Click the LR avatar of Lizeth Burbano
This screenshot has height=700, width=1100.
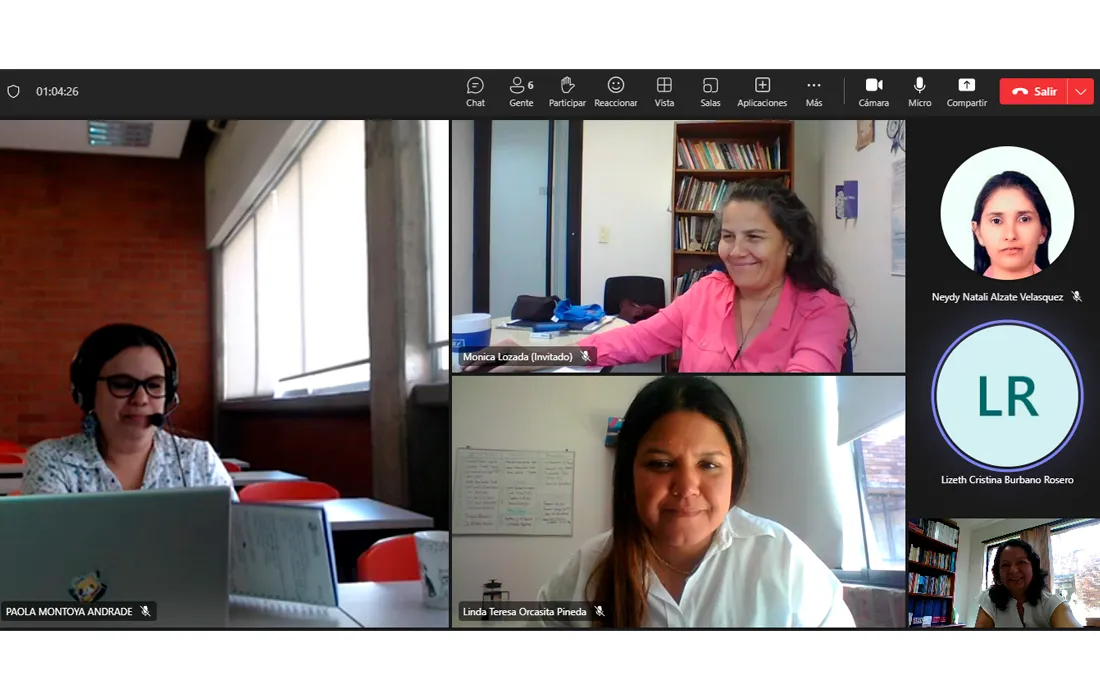(1007, 396)
